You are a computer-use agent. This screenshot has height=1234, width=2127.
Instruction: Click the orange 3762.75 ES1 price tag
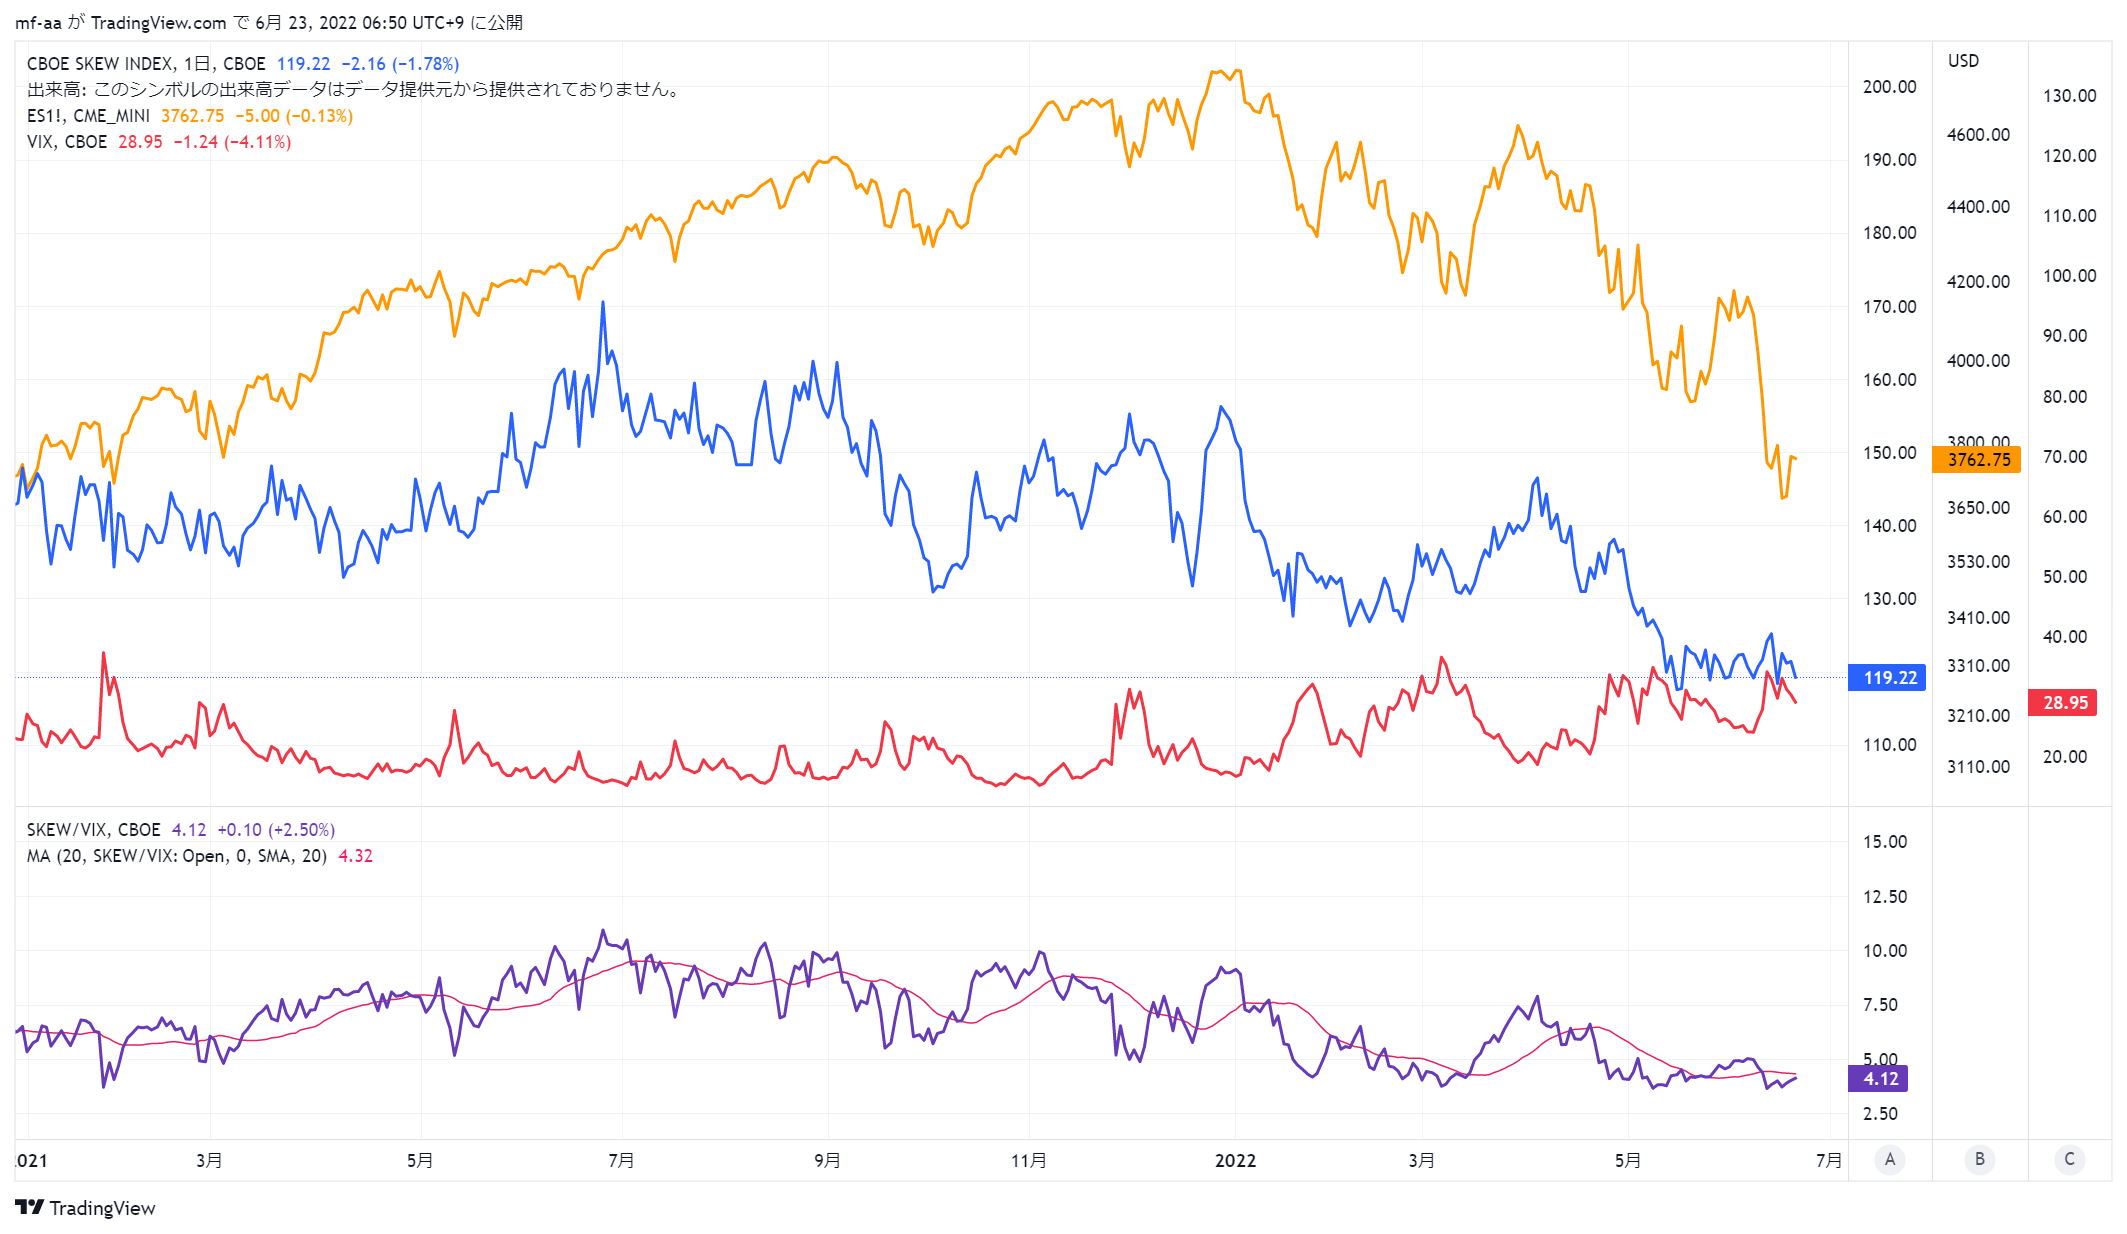(x=1977, y=459)
